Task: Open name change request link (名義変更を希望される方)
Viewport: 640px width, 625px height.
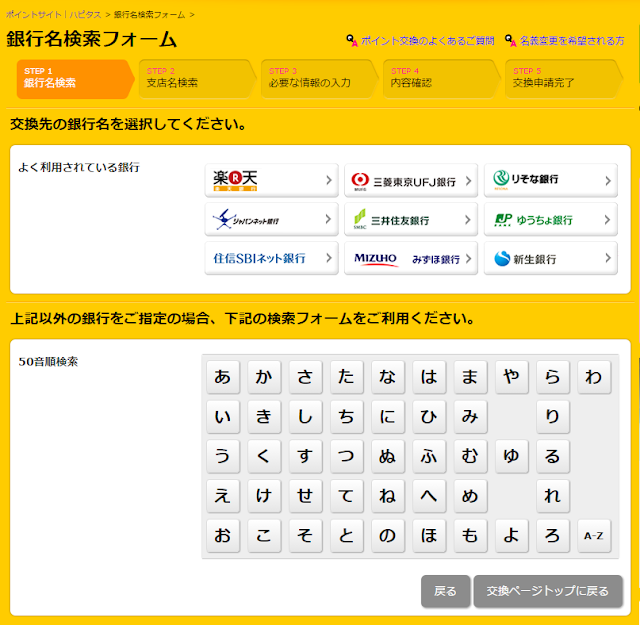Action: [x=572, y=41]
